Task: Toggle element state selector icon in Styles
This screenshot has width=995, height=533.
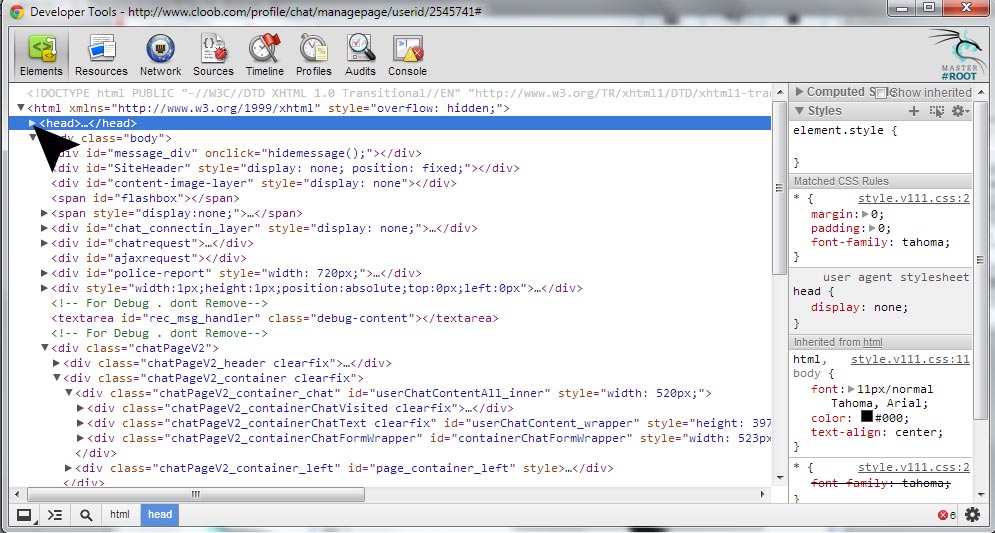Action: (x=937, y=111)
